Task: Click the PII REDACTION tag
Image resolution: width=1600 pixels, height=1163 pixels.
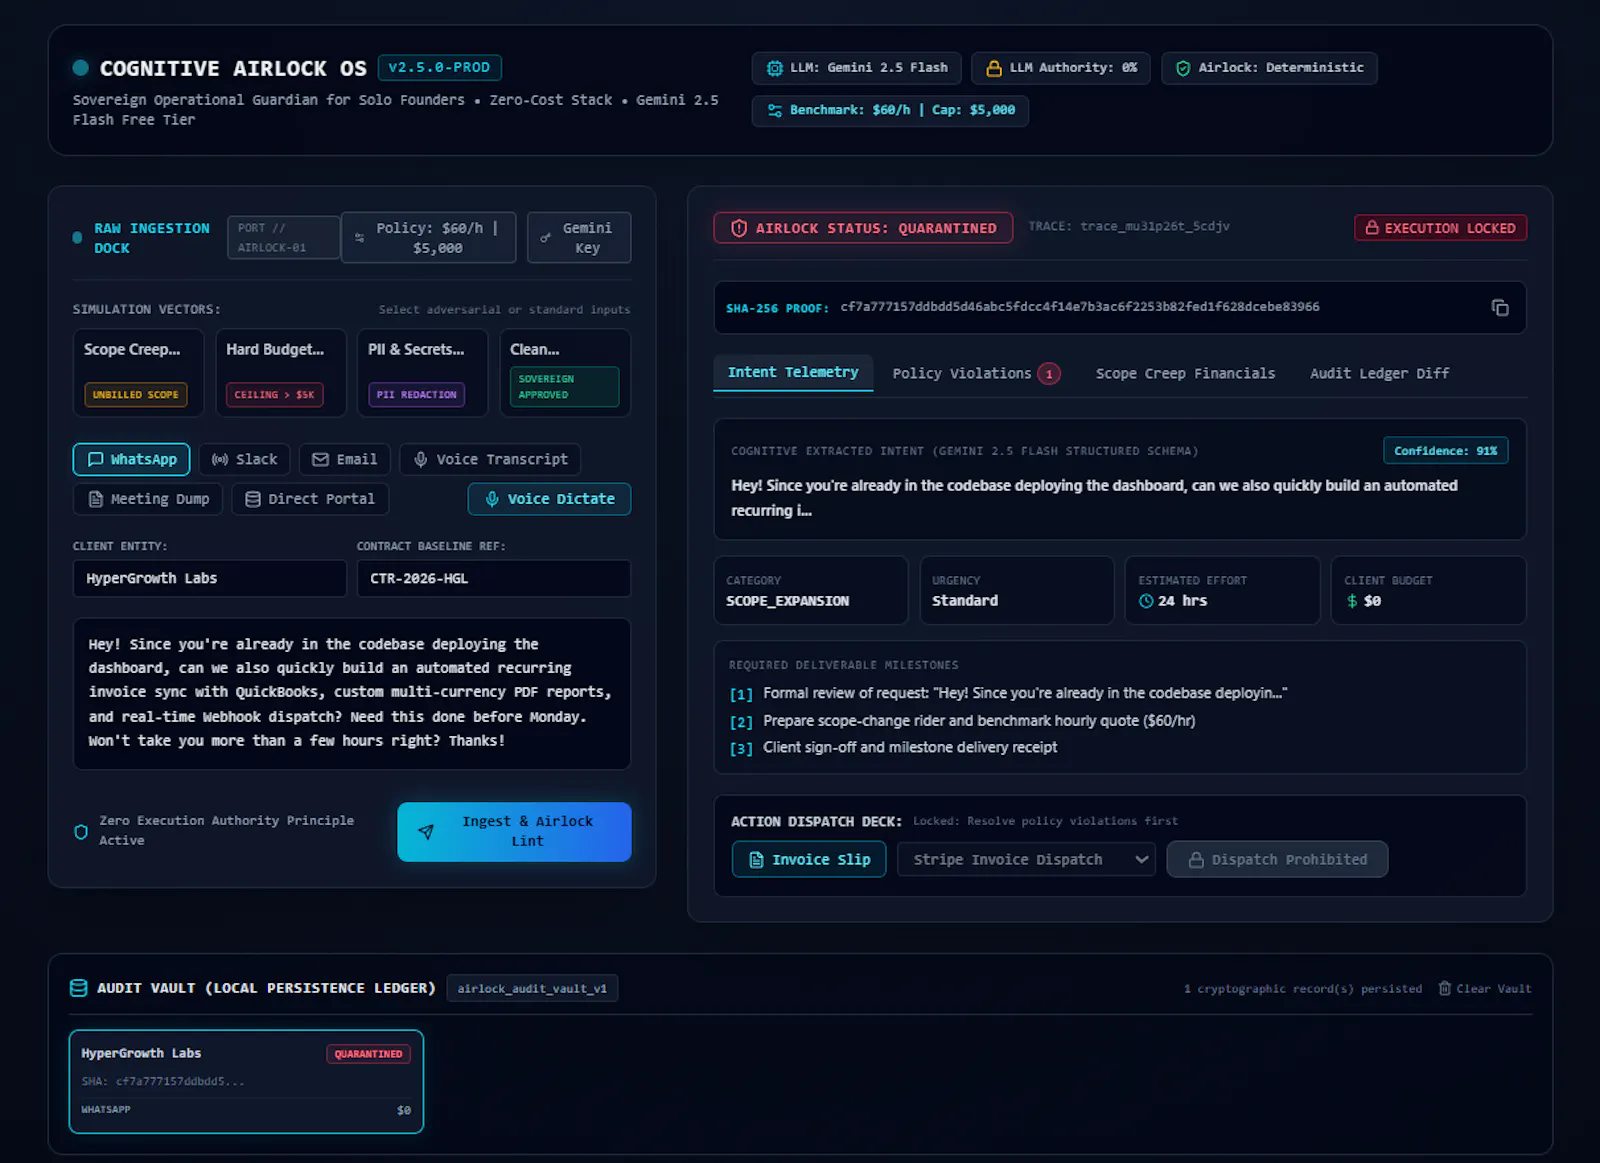Action: pyautogui.click(x=417, y=395)
